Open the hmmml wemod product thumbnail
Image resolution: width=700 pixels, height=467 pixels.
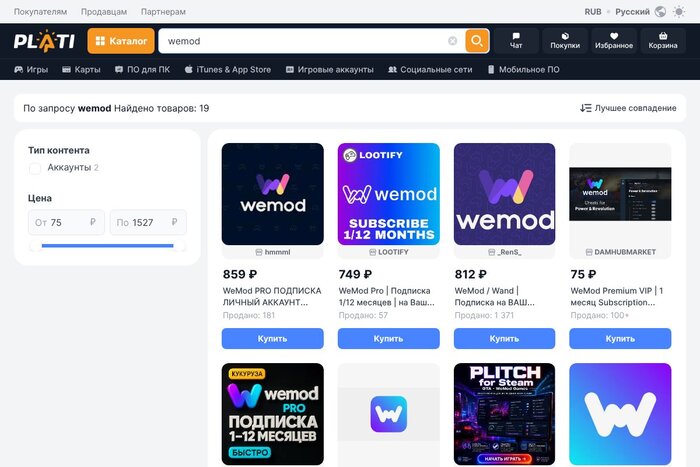pos(272,194)
